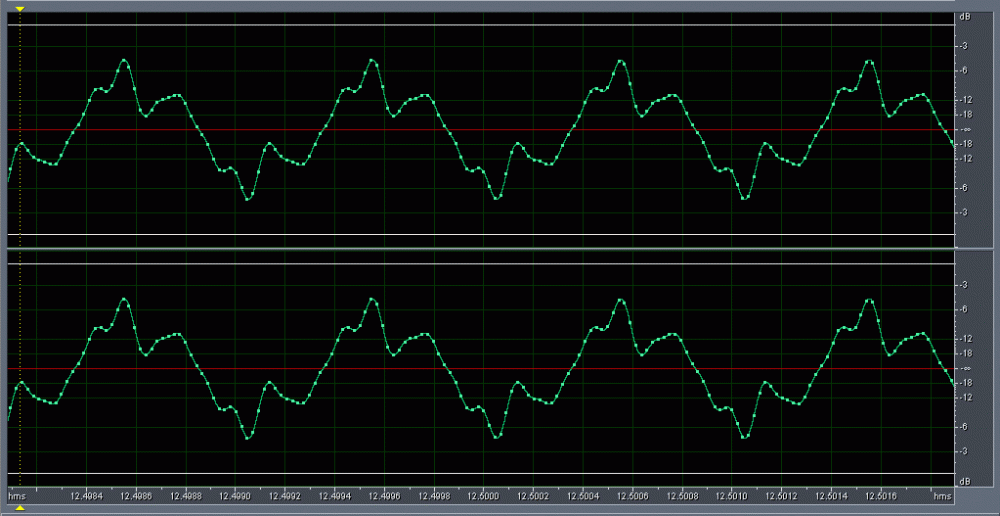This screenshot has height=516, width=1000.
Task: Click the lower channel's top -6 dB label
Action: tap(964, 309)
